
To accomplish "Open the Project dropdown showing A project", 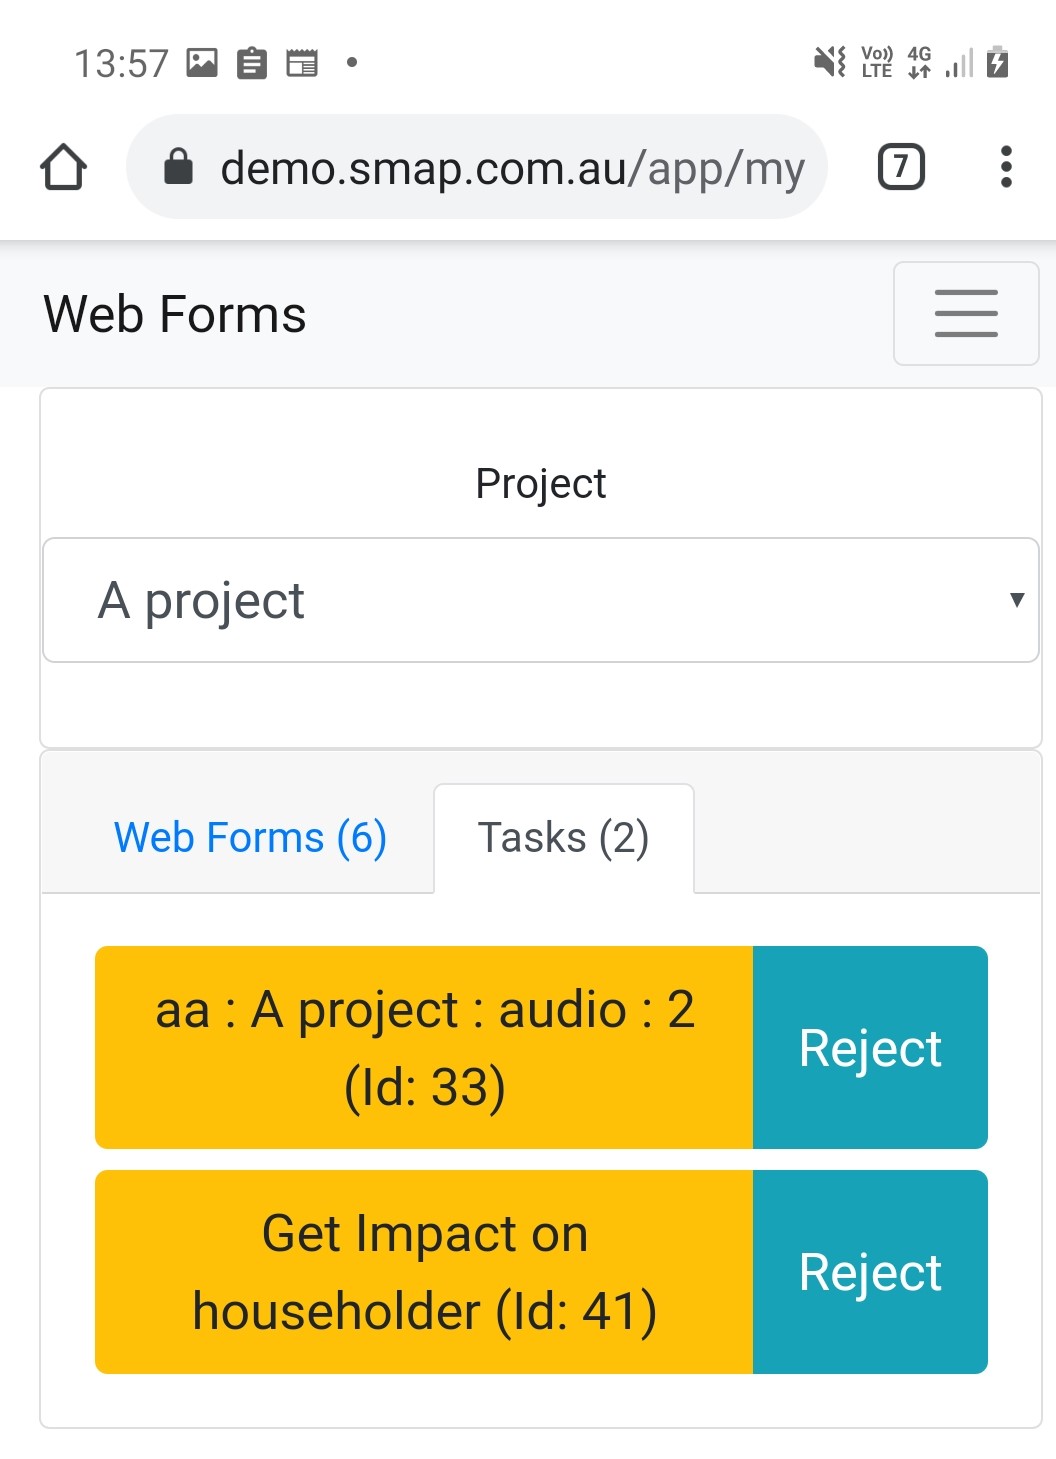I will coord(540,600).
